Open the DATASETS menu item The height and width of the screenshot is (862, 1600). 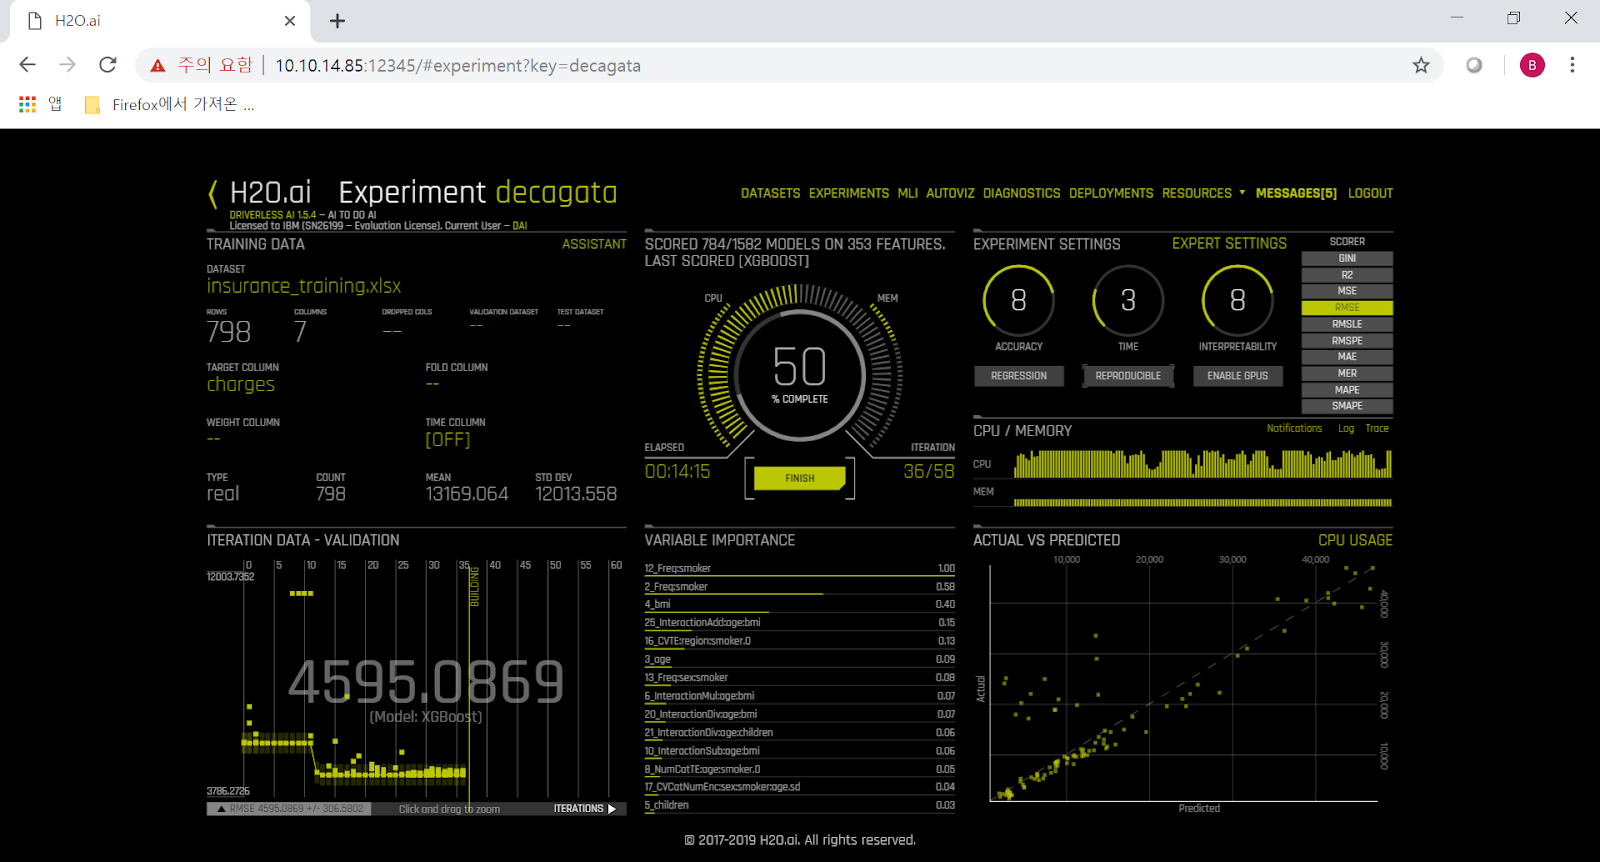770,193
